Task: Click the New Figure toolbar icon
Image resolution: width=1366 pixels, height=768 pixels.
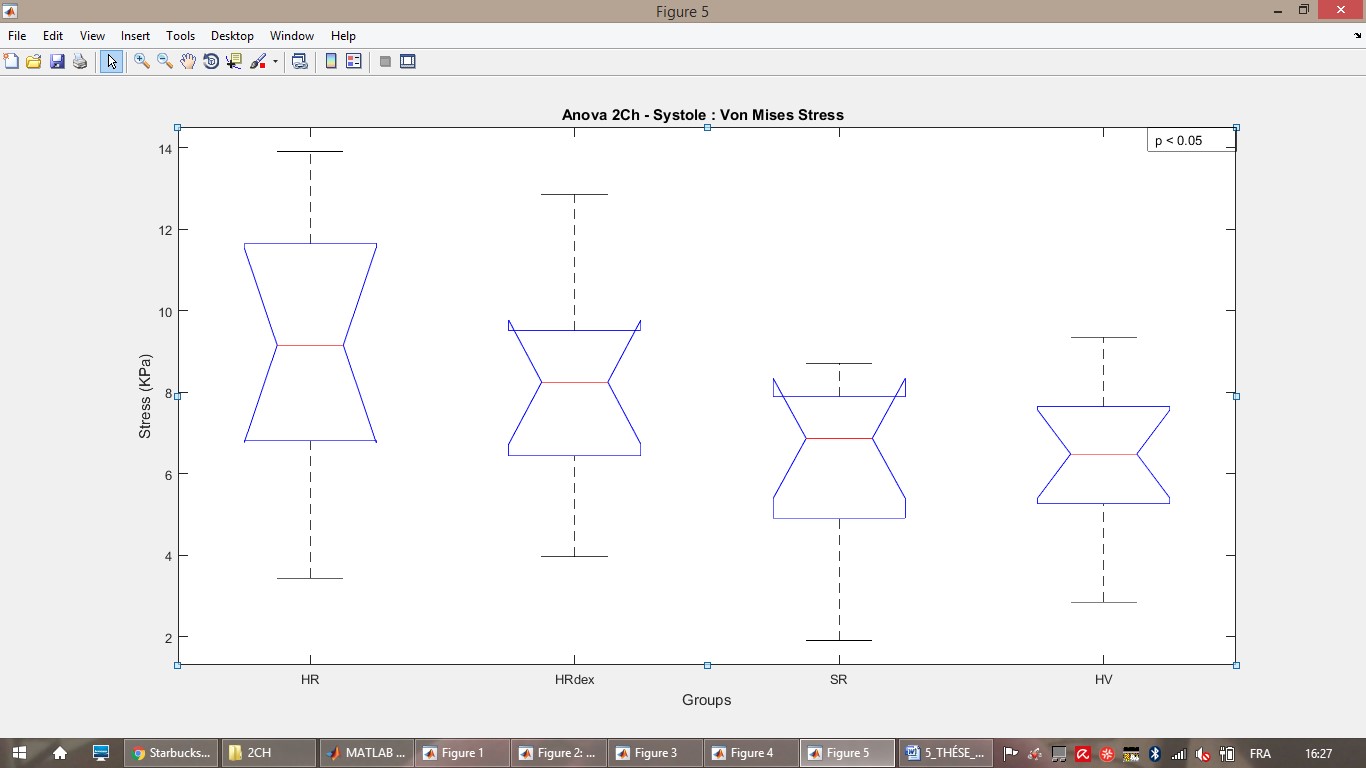Action: (x=11, y=62)
